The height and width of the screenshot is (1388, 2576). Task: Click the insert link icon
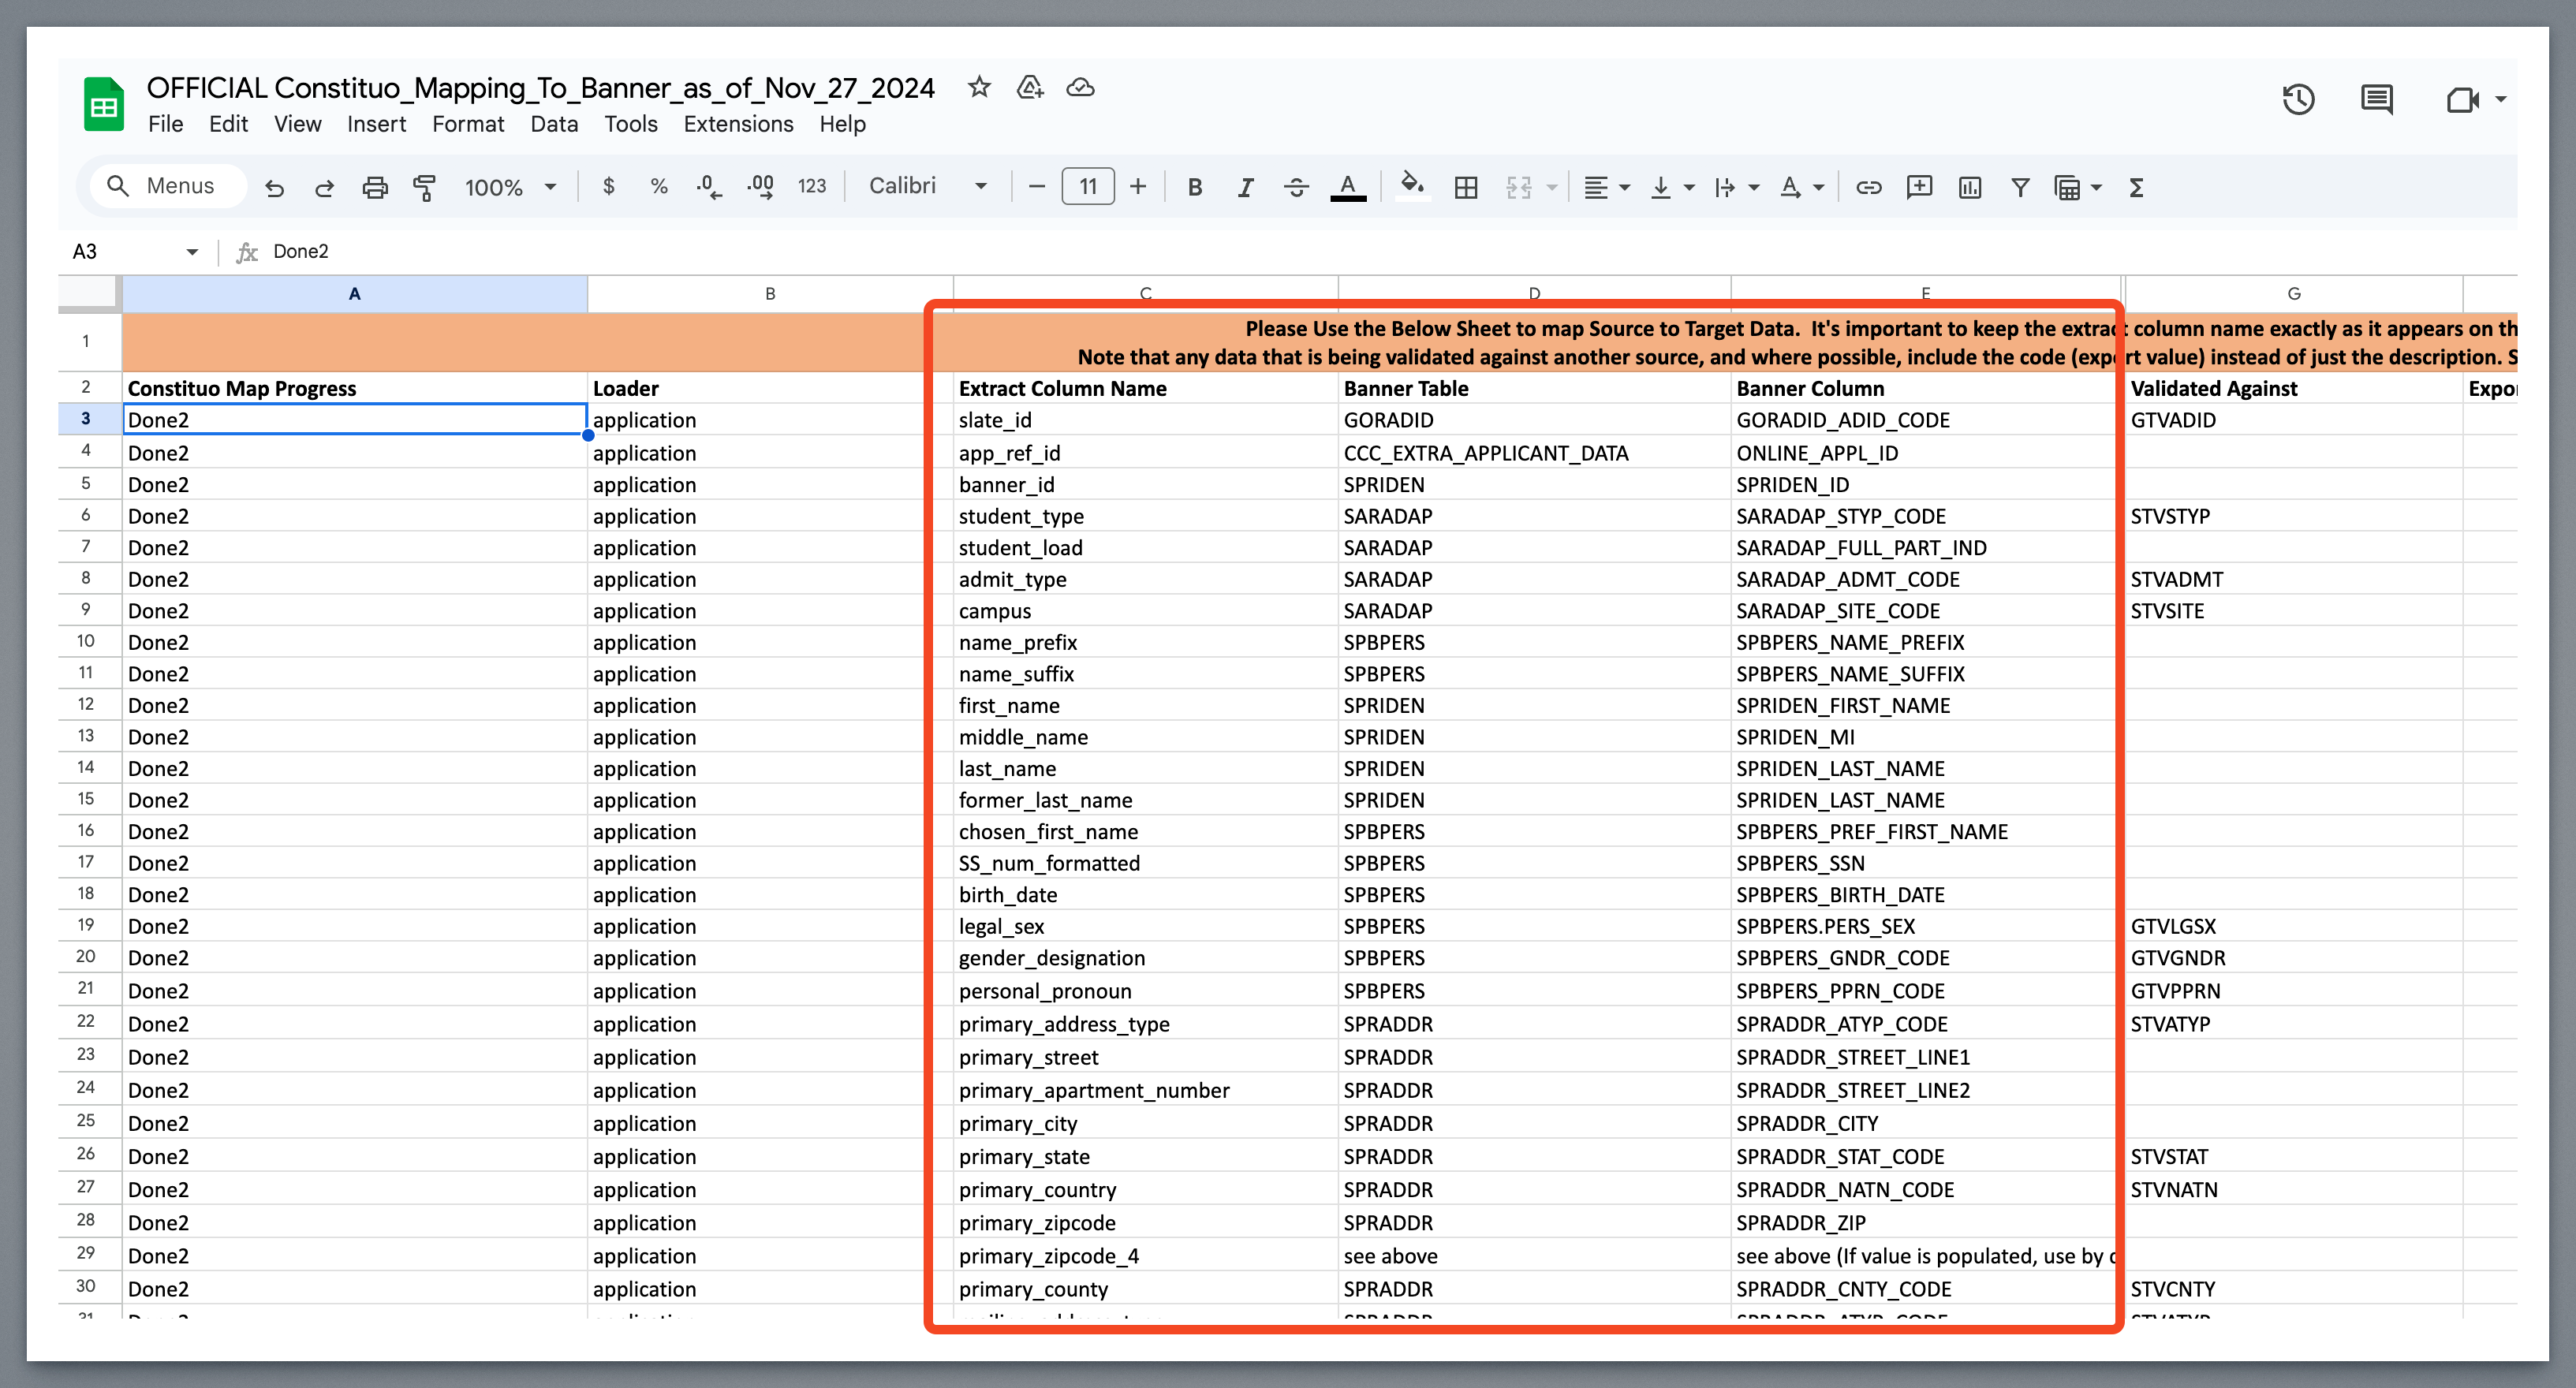coord(1868,187)
